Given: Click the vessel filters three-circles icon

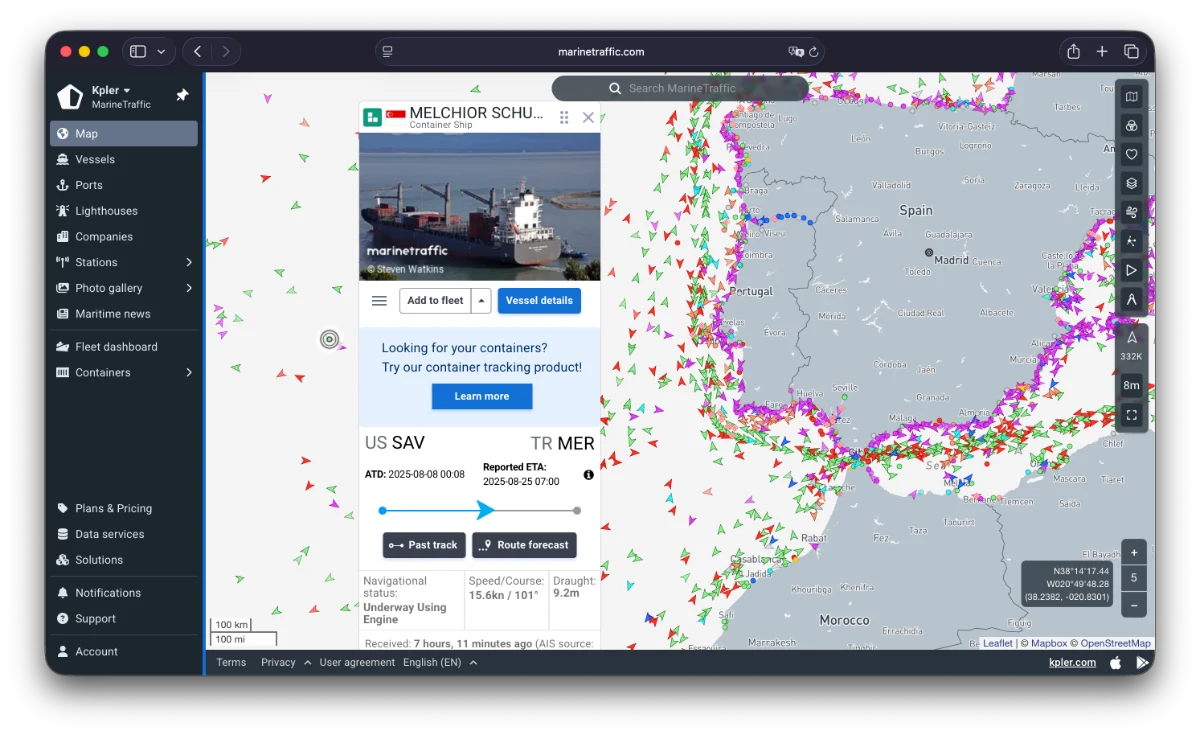Looking at the screenshot, I should pyautogui.click(x=1131, y=126).
